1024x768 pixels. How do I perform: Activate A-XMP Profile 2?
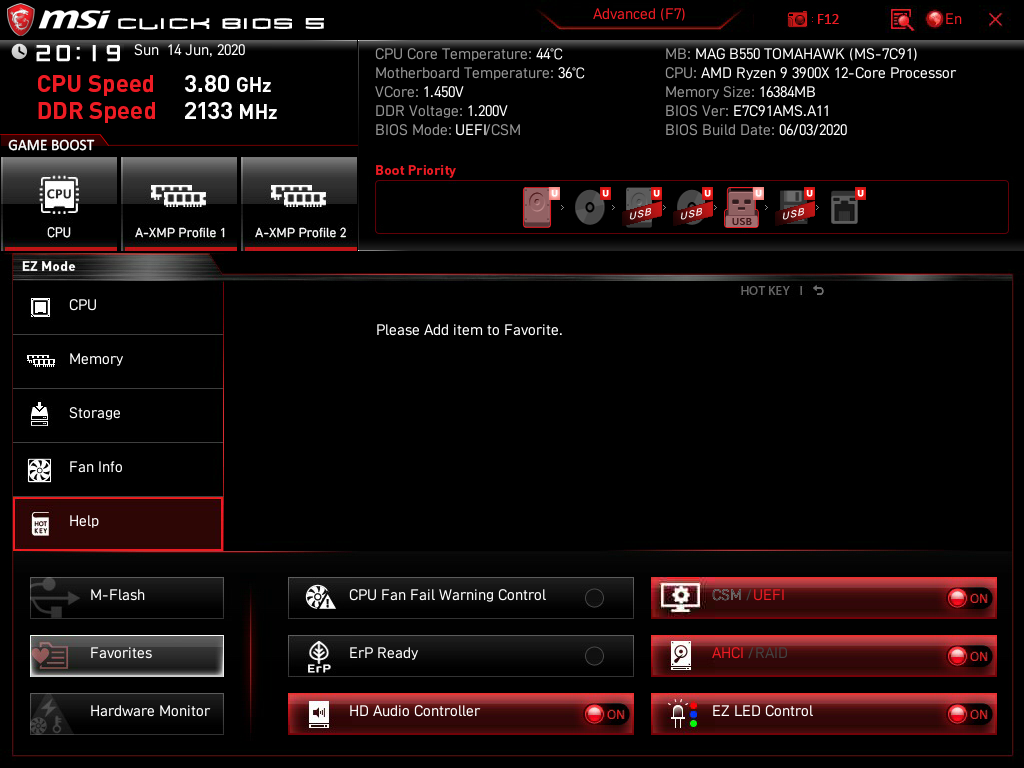pyautogui.click(x=300, y=204)
